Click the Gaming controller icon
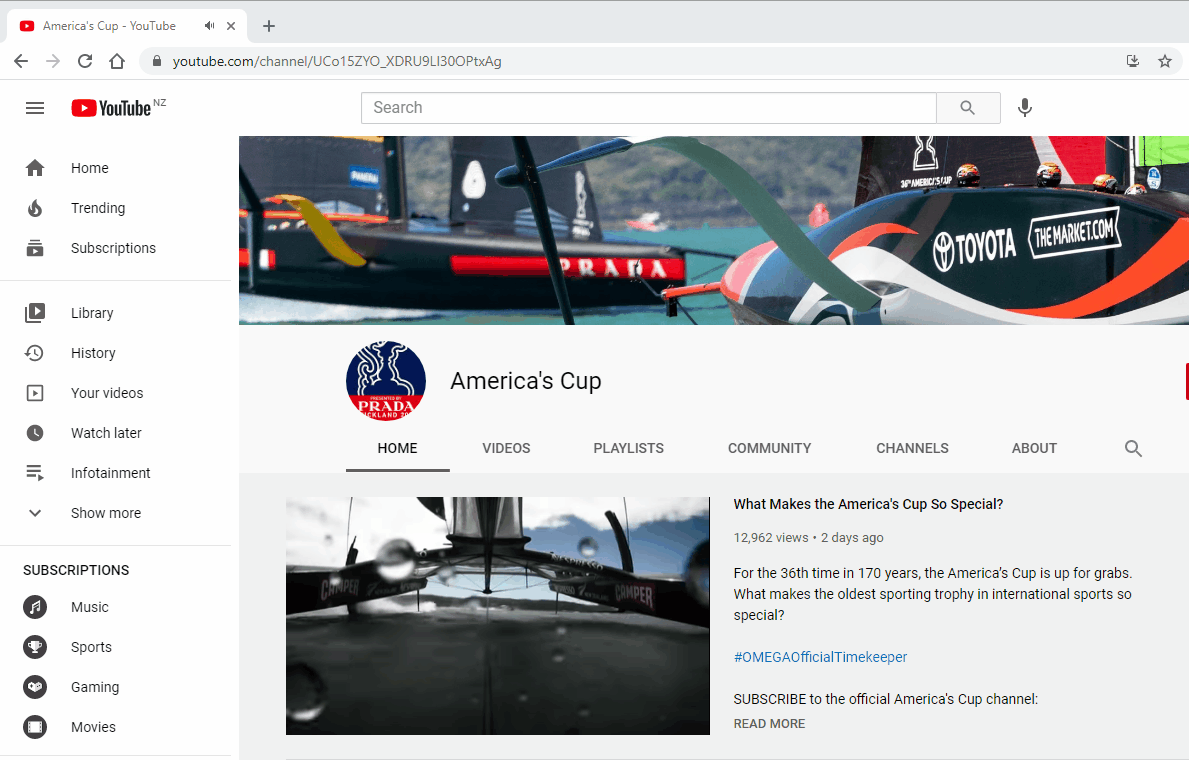The width and height of the screenshot is (1189, 760). coord(35,687)
